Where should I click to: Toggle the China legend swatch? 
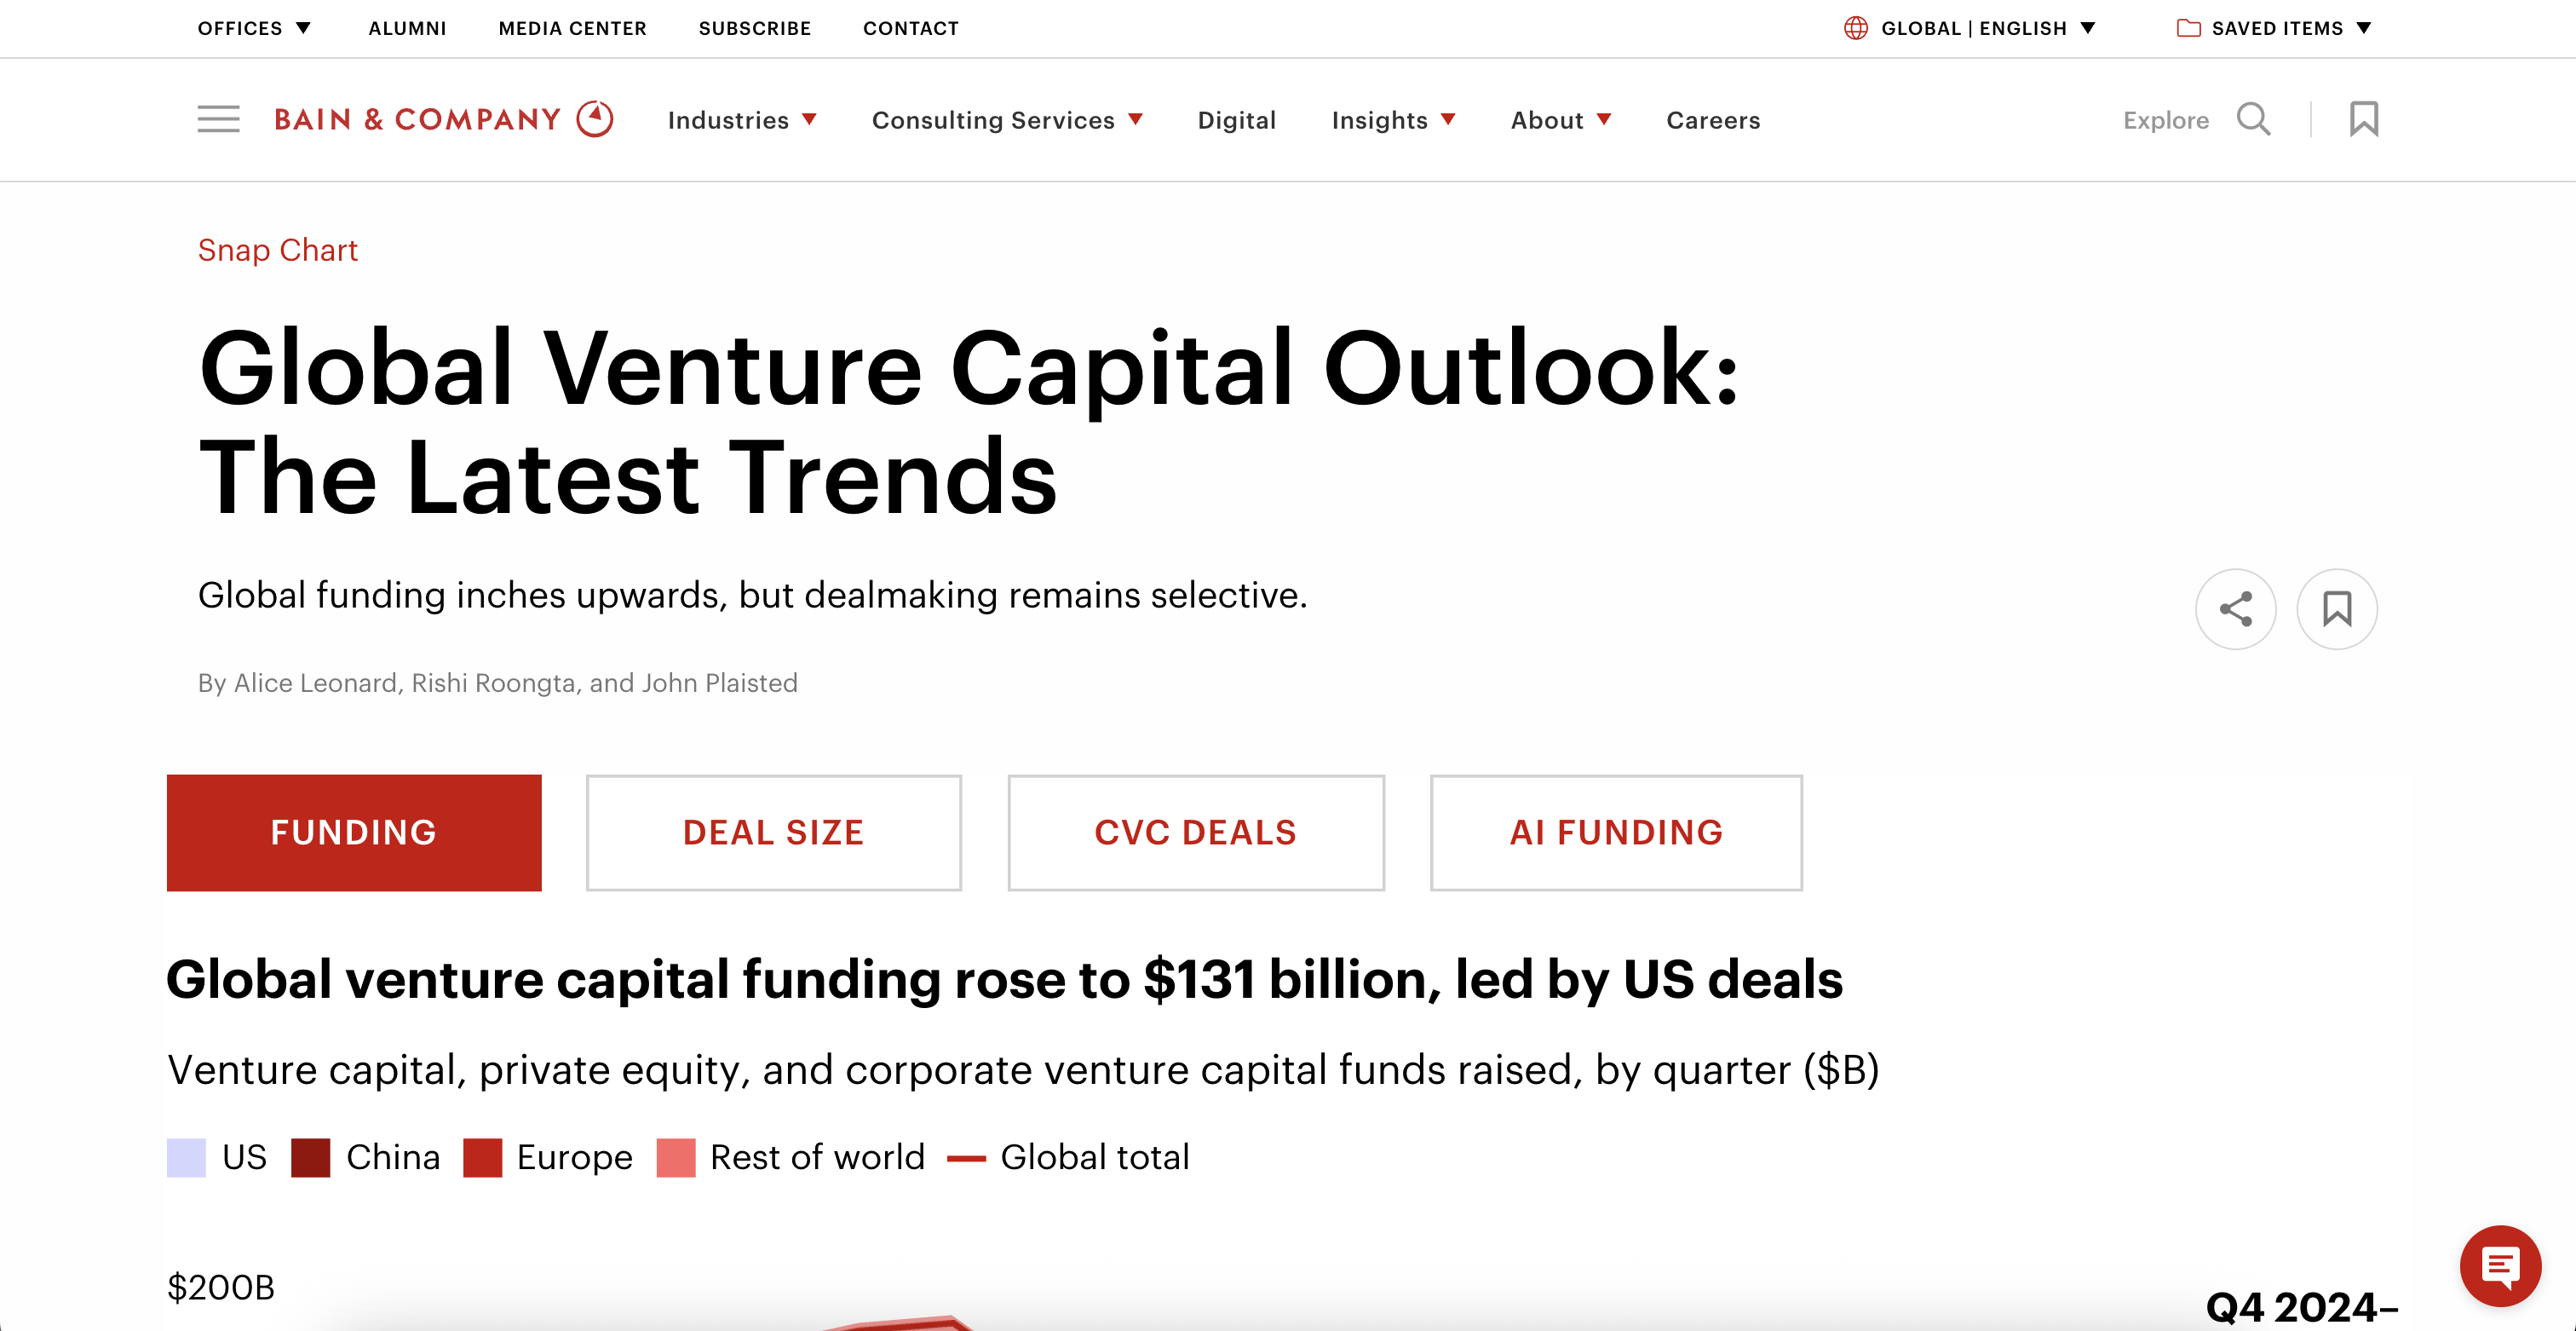coord(310,1157)
